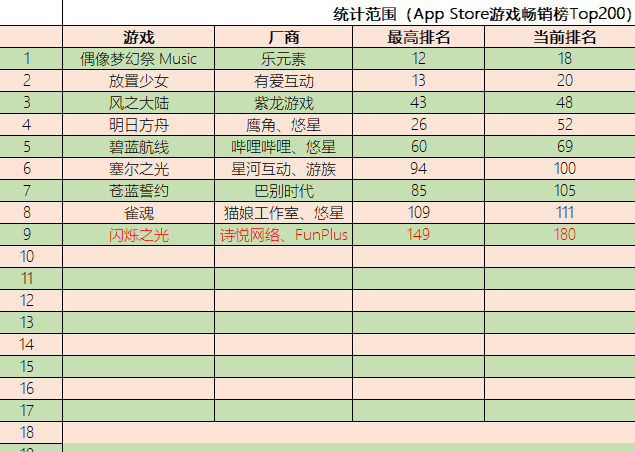635x452 pixels.
Task: Click the red highest-rank value 149
Action: point(418,235)
